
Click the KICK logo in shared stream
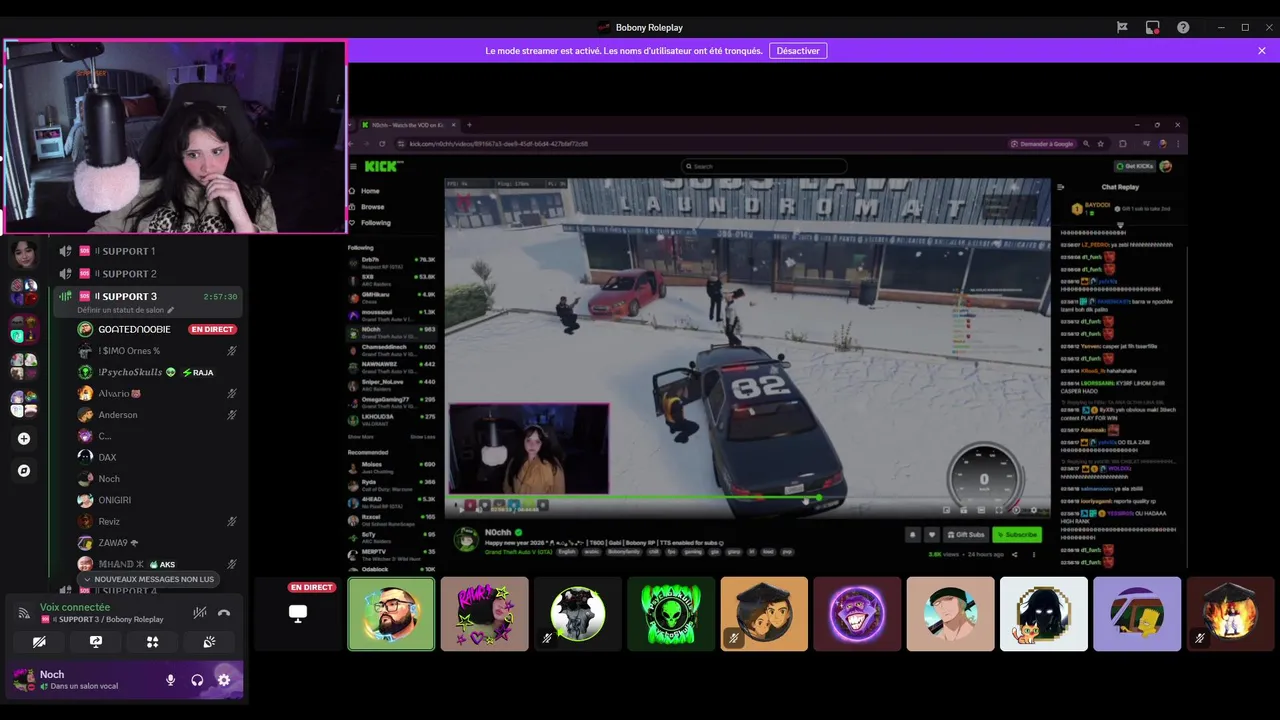[x=383, y=167]
